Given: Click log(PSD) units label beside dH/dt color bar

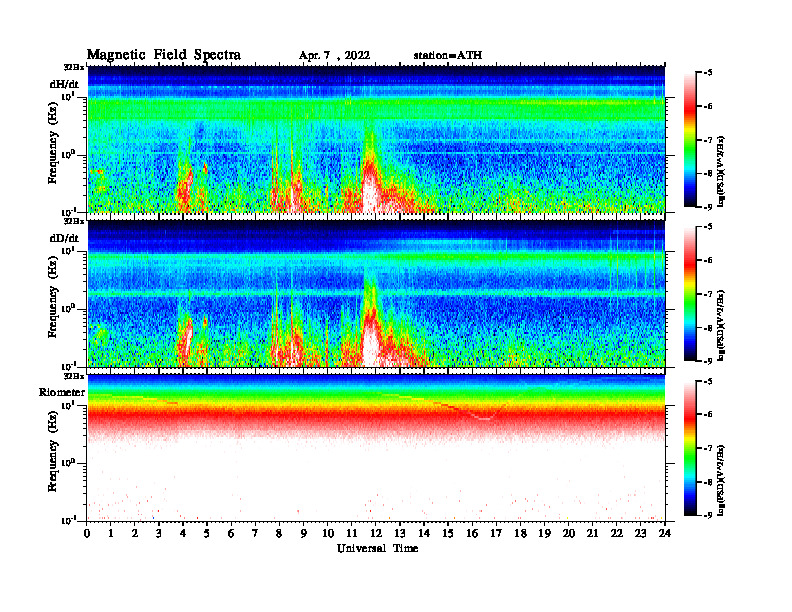Looking at the screenshot, I should [721, 171].
